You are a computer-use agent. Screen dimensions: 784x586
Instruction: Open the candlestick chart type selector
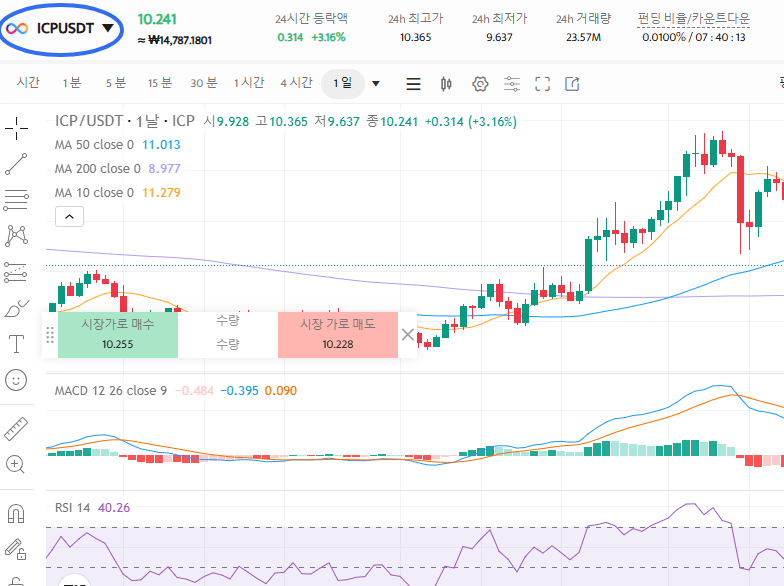(x=446, y=84)
